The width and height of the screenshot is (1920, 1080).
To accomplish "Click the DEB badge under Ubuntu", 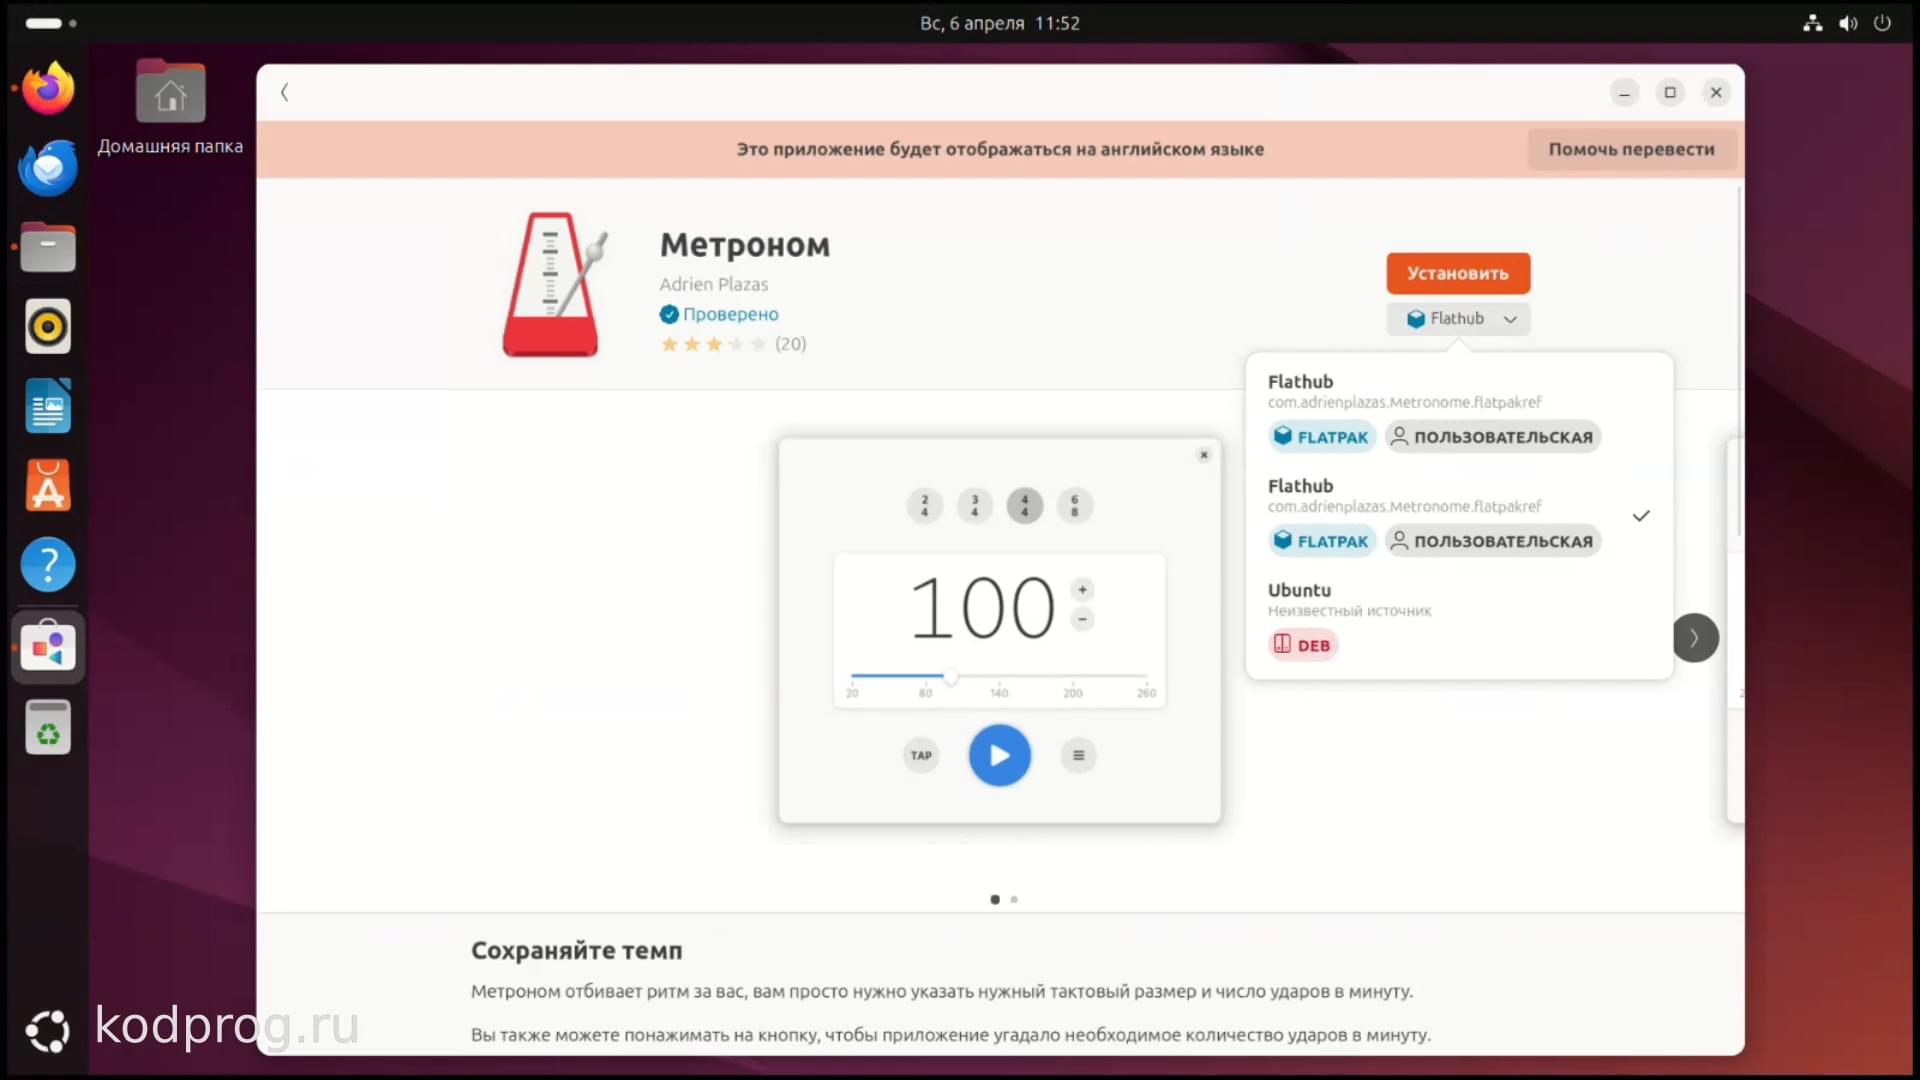I will [x=1303, y=645].
